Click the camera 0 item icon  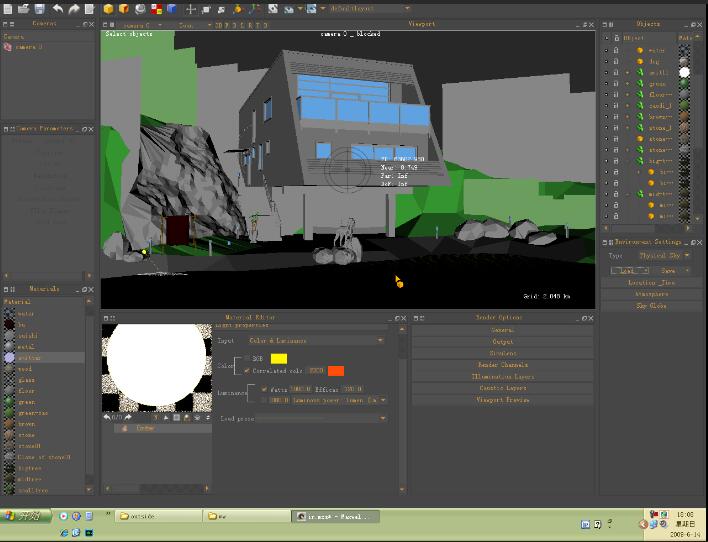(x=8, y=47)
